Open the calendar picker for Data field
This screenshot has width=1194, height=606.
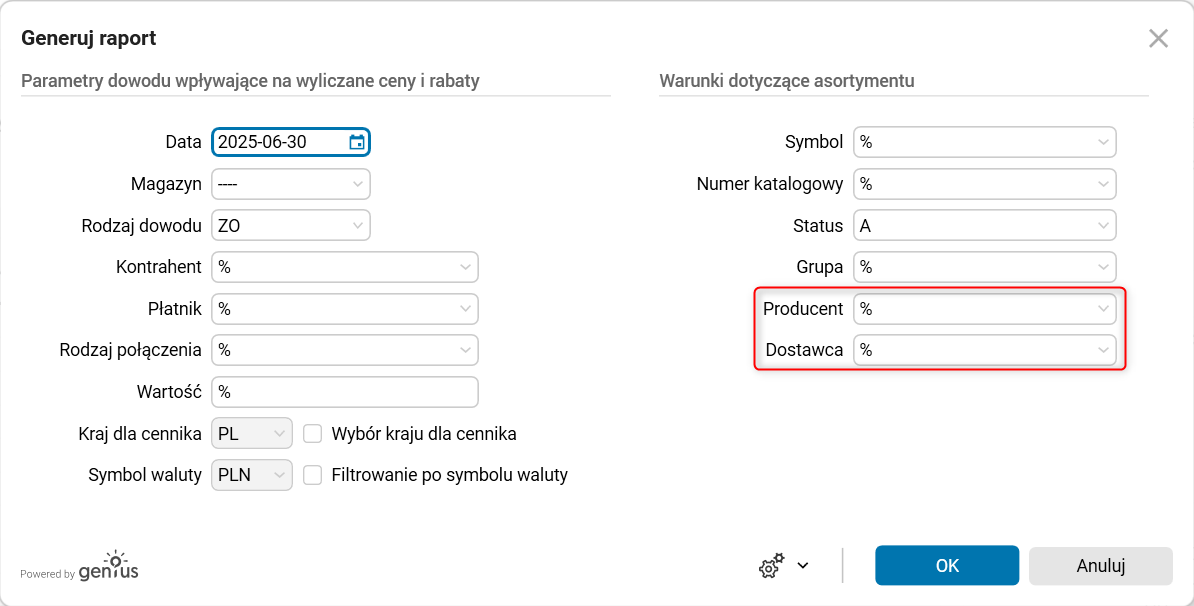357,142
